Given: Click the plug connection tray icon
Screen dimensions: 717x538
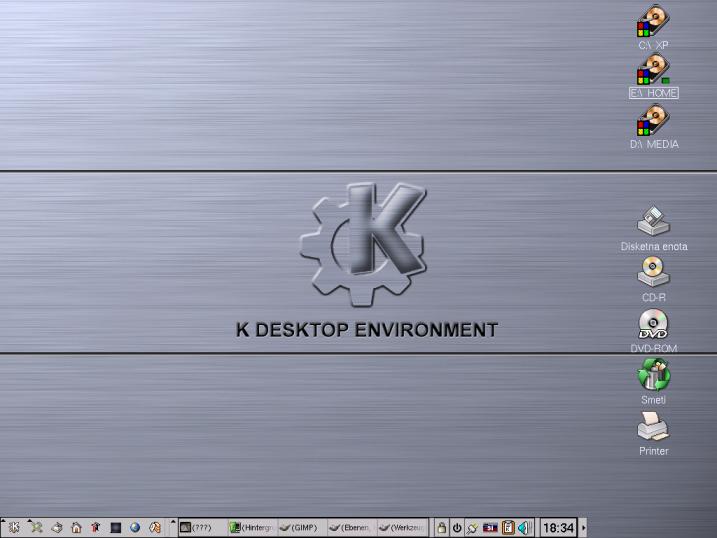Looking at the screenshot, I should 472,528.
